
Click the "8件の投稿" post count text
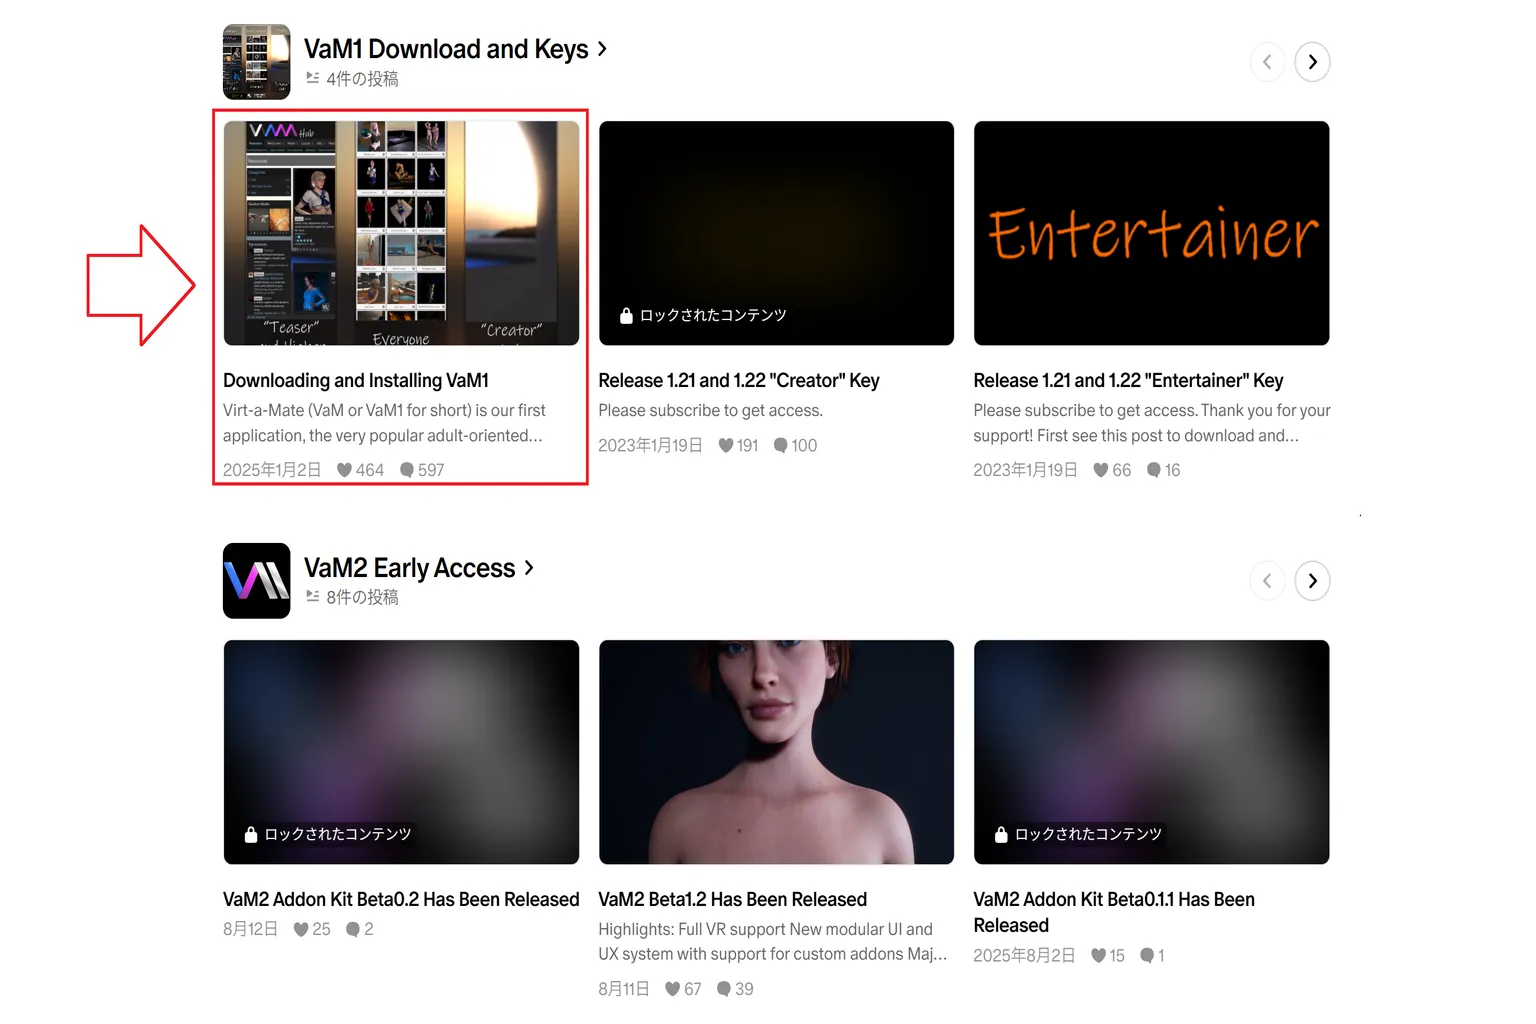click(x=362, y=597)
